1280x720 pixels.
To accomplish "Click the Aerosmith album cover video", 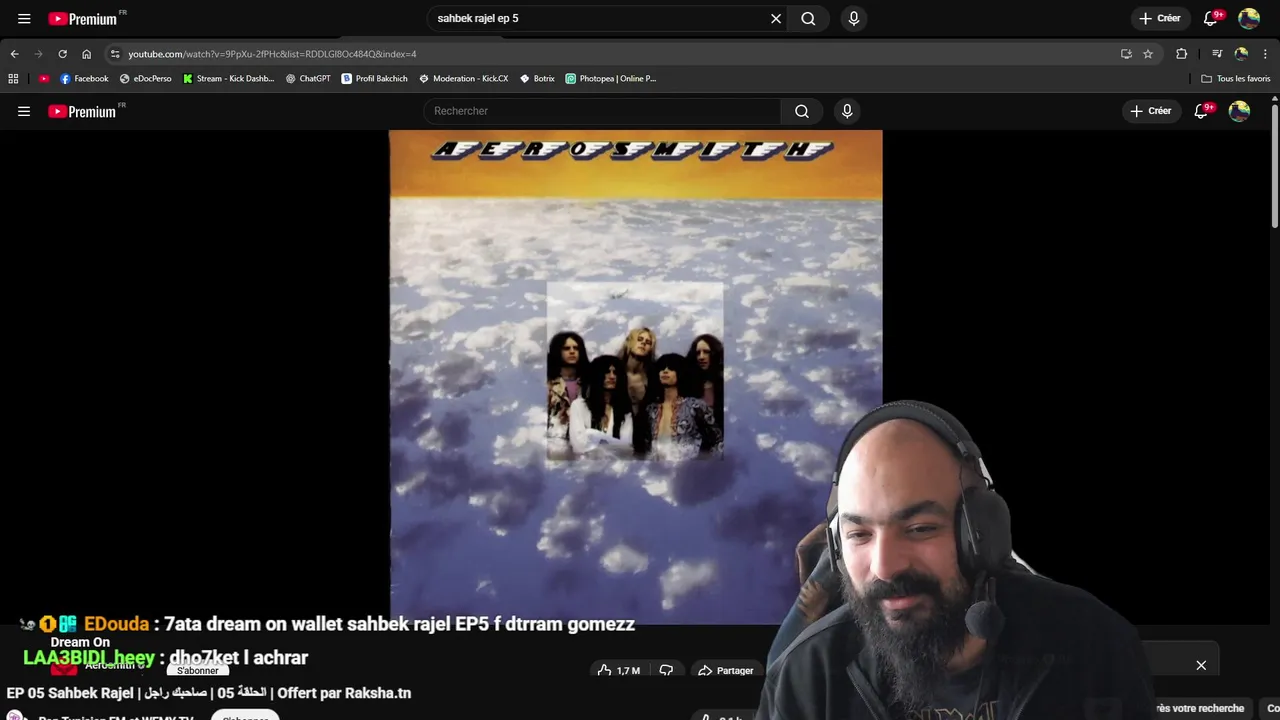I will (x=635, y=377).
